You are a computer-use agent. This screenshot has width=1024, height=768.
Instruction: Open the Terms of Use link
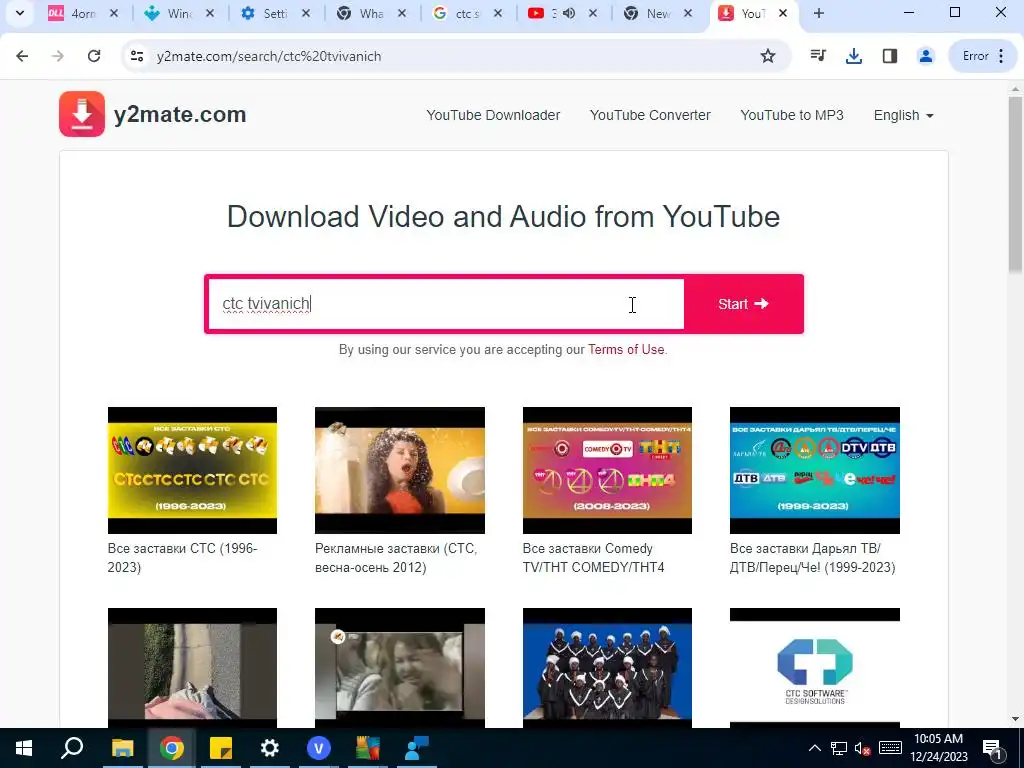pos(626,349)
